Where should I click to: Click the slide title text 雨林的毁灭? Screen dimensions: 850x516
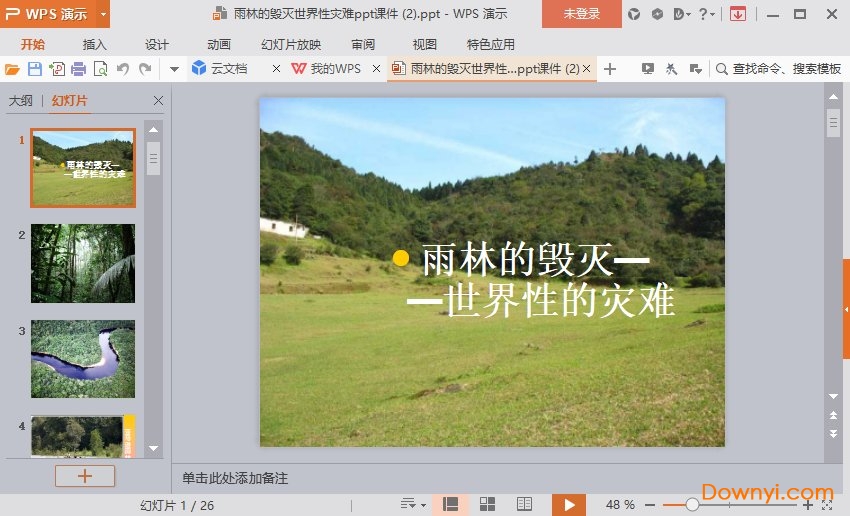click(x=517, y=260)
